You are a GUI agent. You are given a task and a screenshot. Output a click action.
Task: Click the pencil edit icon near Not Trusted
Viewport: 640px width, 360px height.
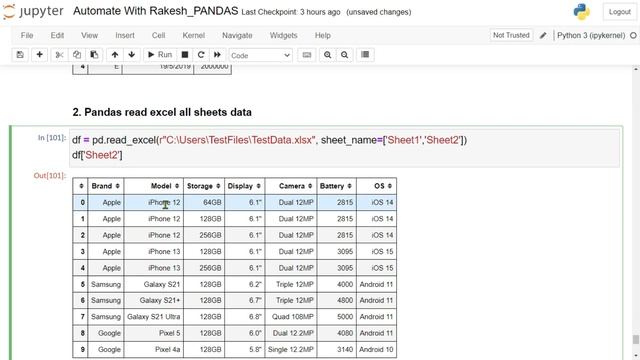543,36
